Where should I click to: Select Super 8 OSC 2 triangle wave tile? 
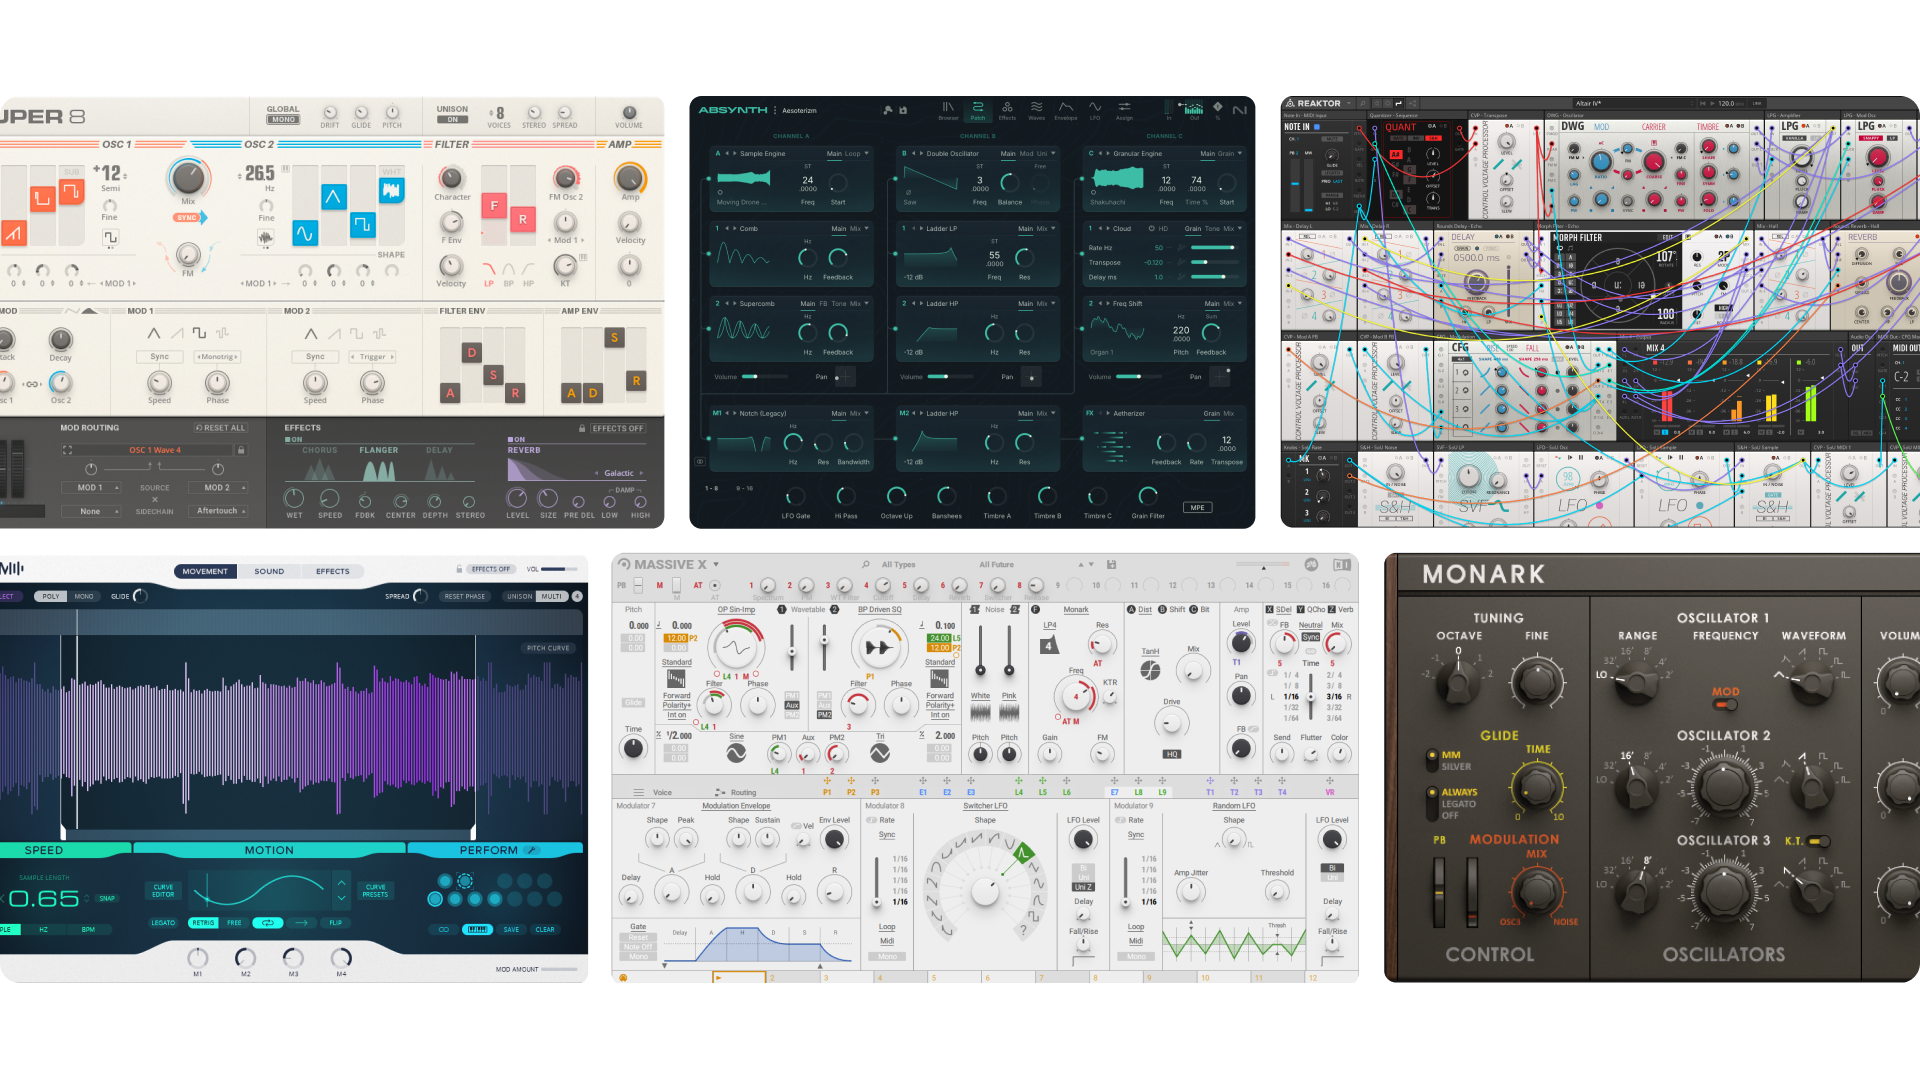pos(333,197)
